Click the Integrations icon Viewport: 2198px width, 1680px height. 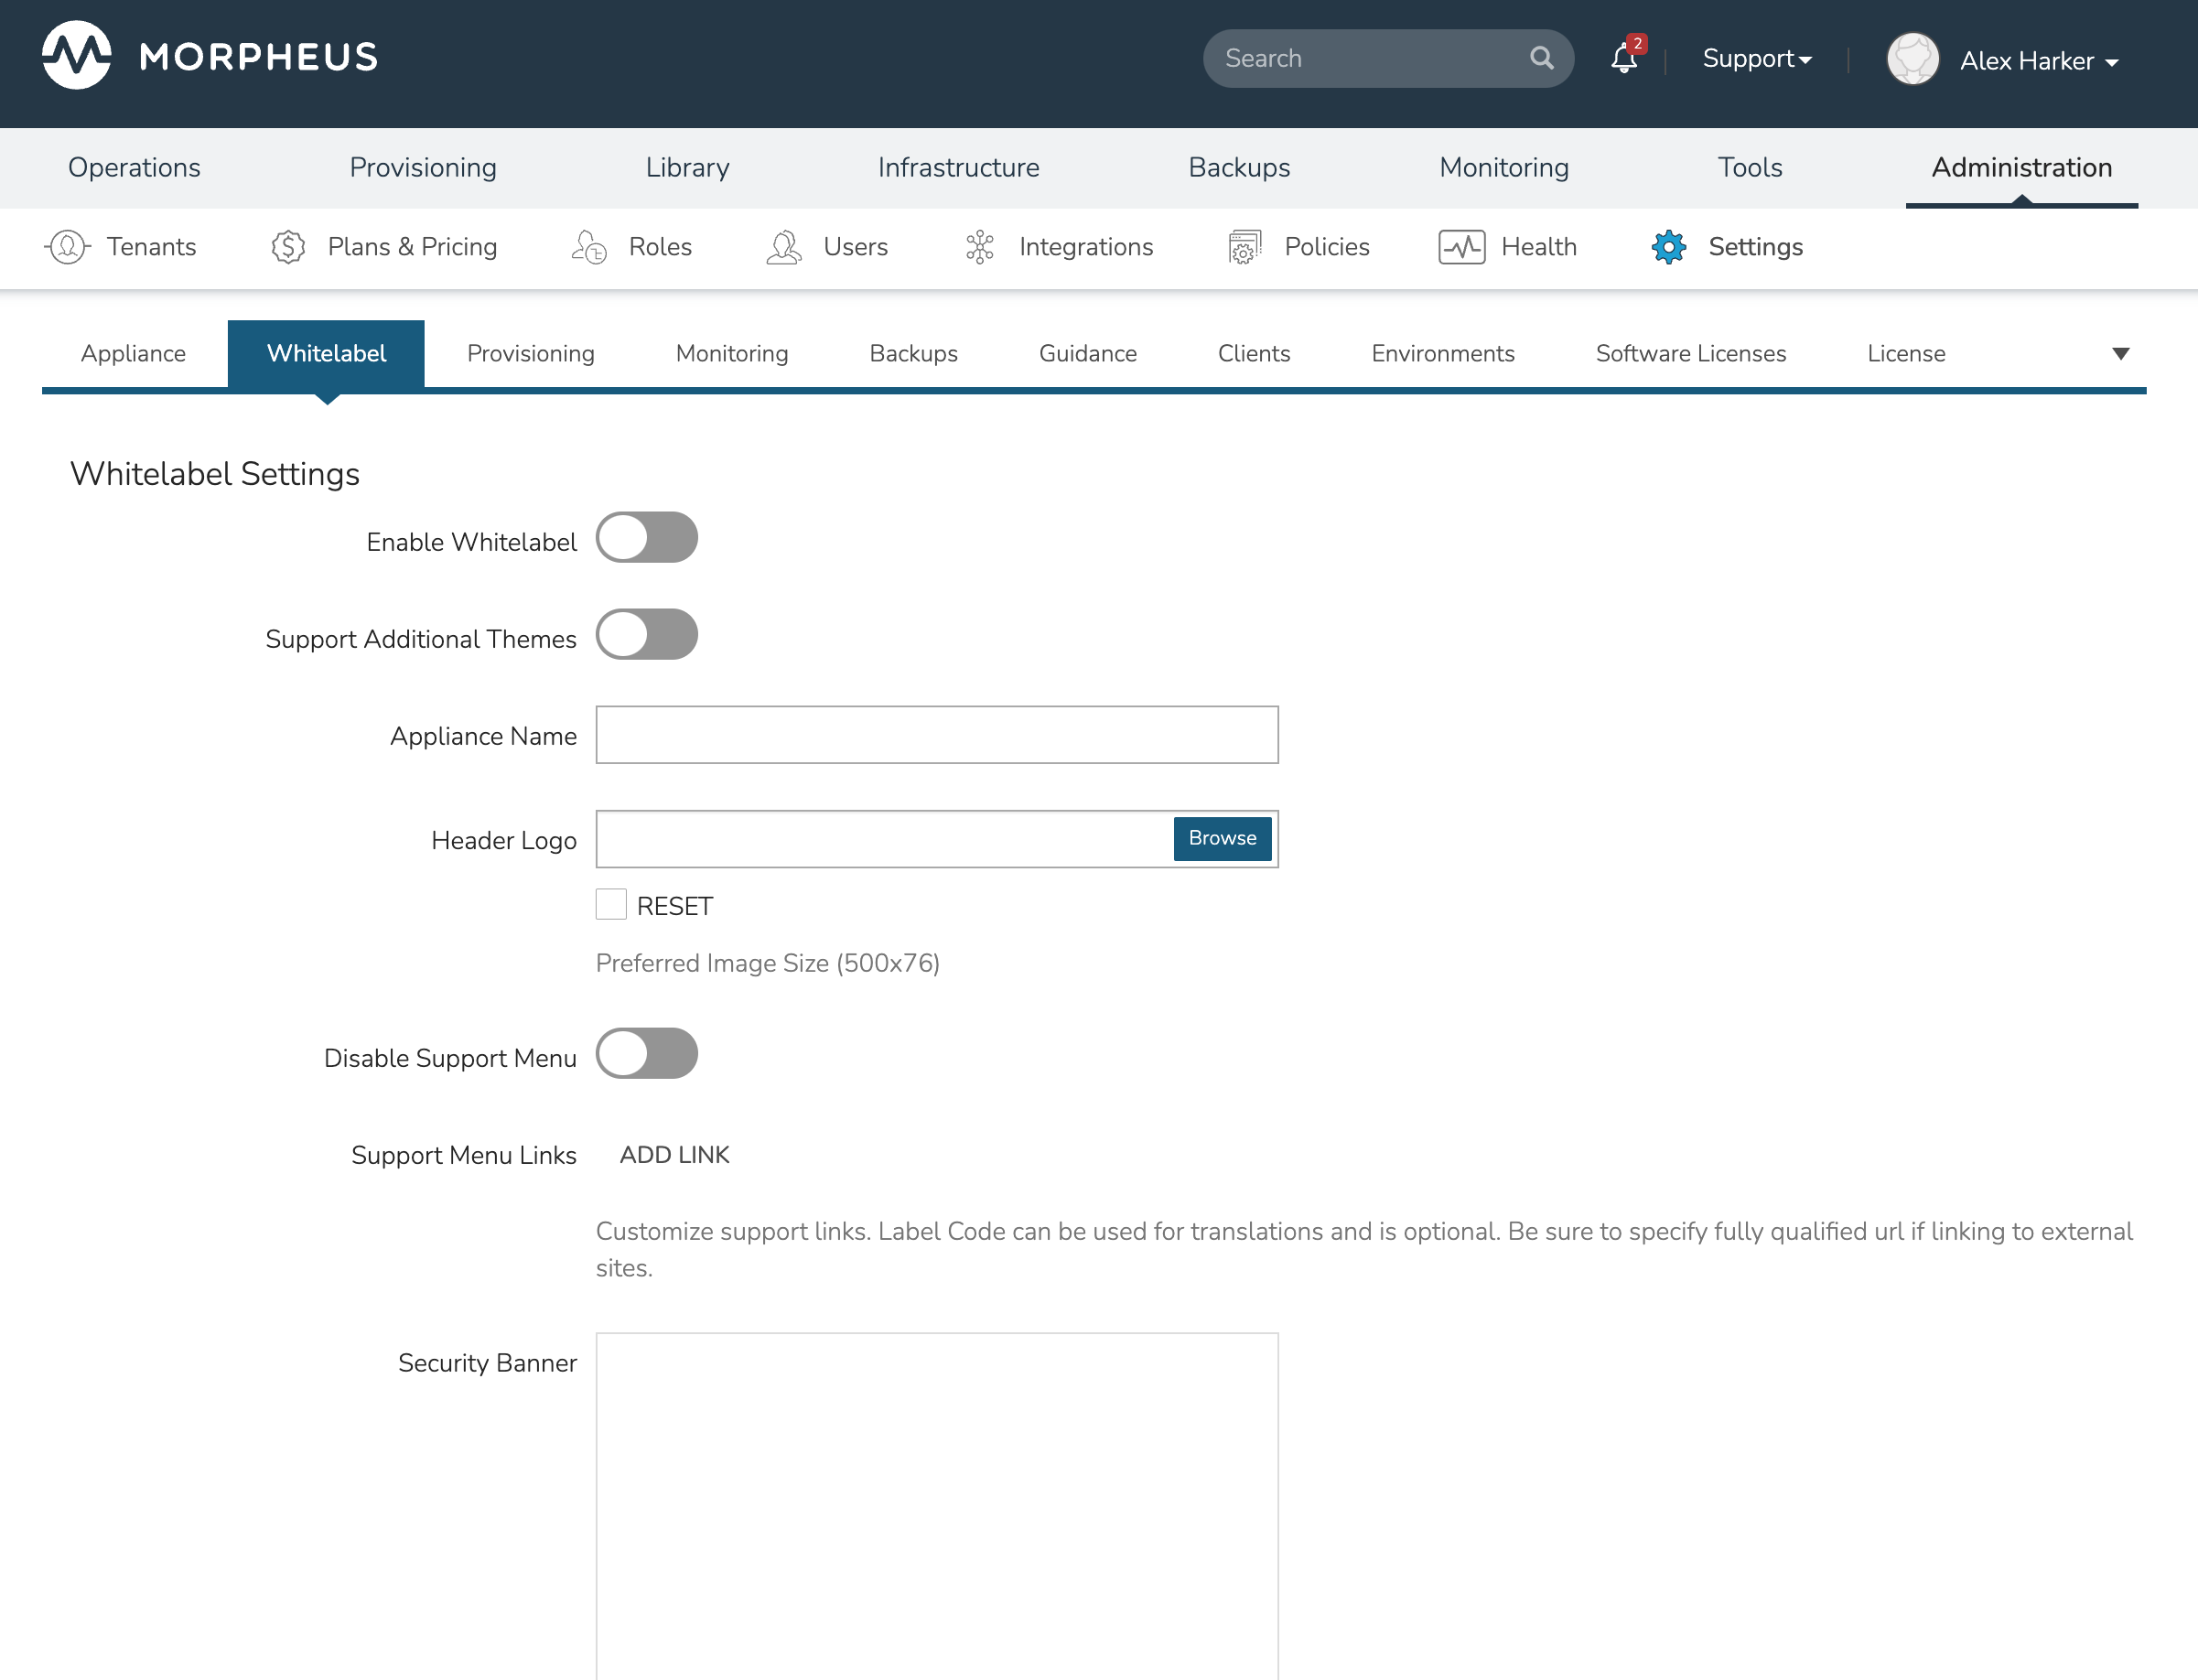pyautogui.click(x=979, y=247)
